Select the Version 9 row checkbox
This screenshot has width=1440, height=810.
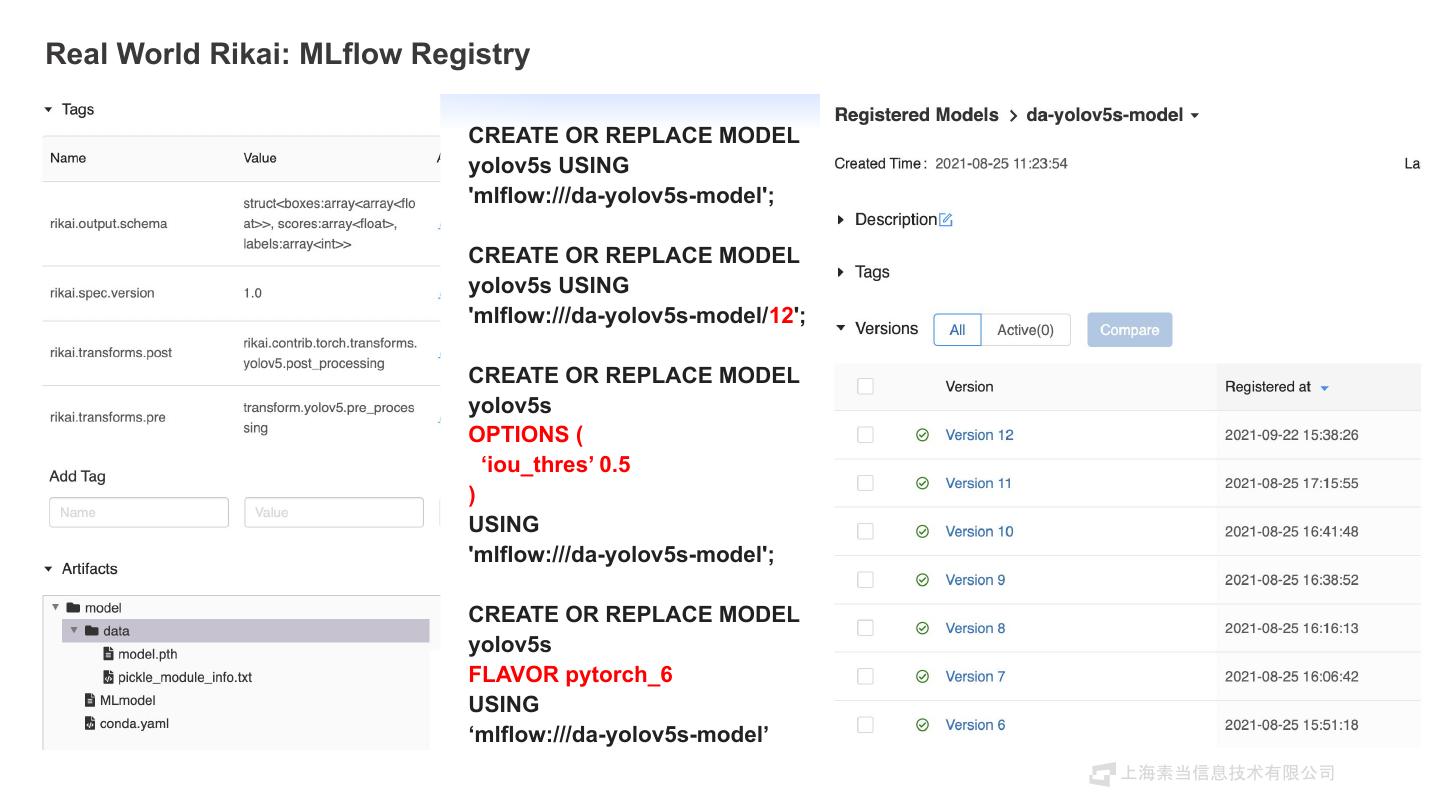865,580
